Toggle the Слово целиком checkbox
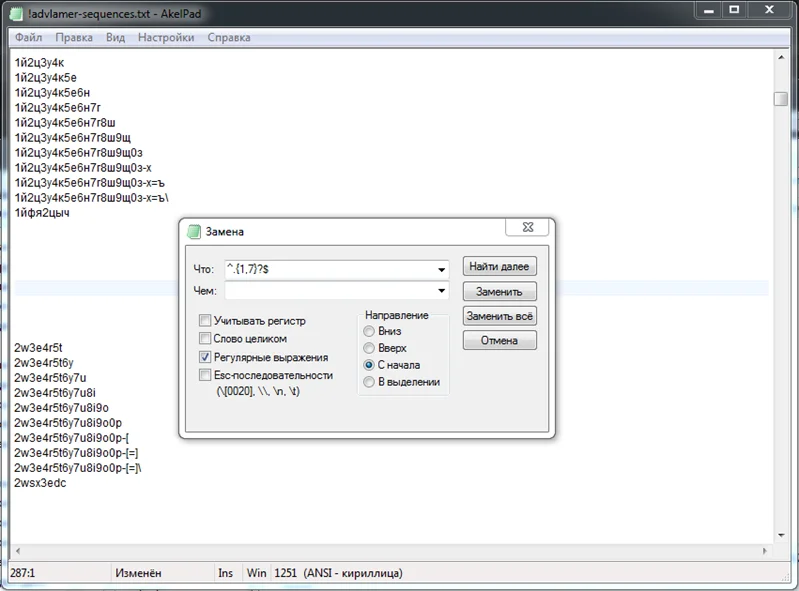 tap(205, 339)
